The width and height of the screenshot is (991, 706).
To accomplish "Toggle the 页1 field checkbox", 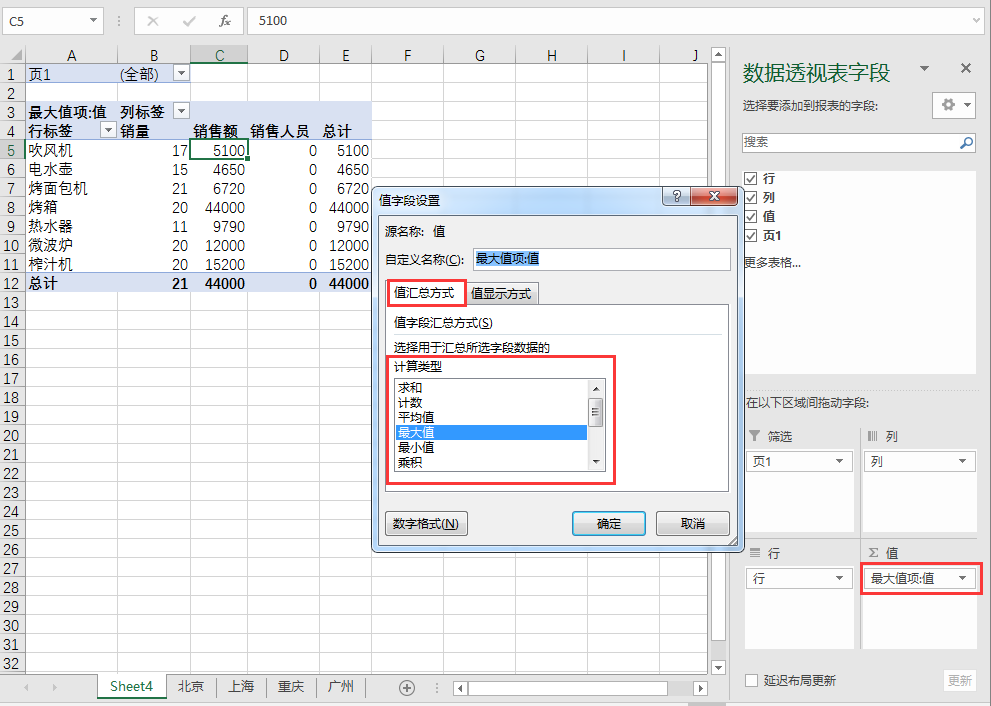I will 751,235.
